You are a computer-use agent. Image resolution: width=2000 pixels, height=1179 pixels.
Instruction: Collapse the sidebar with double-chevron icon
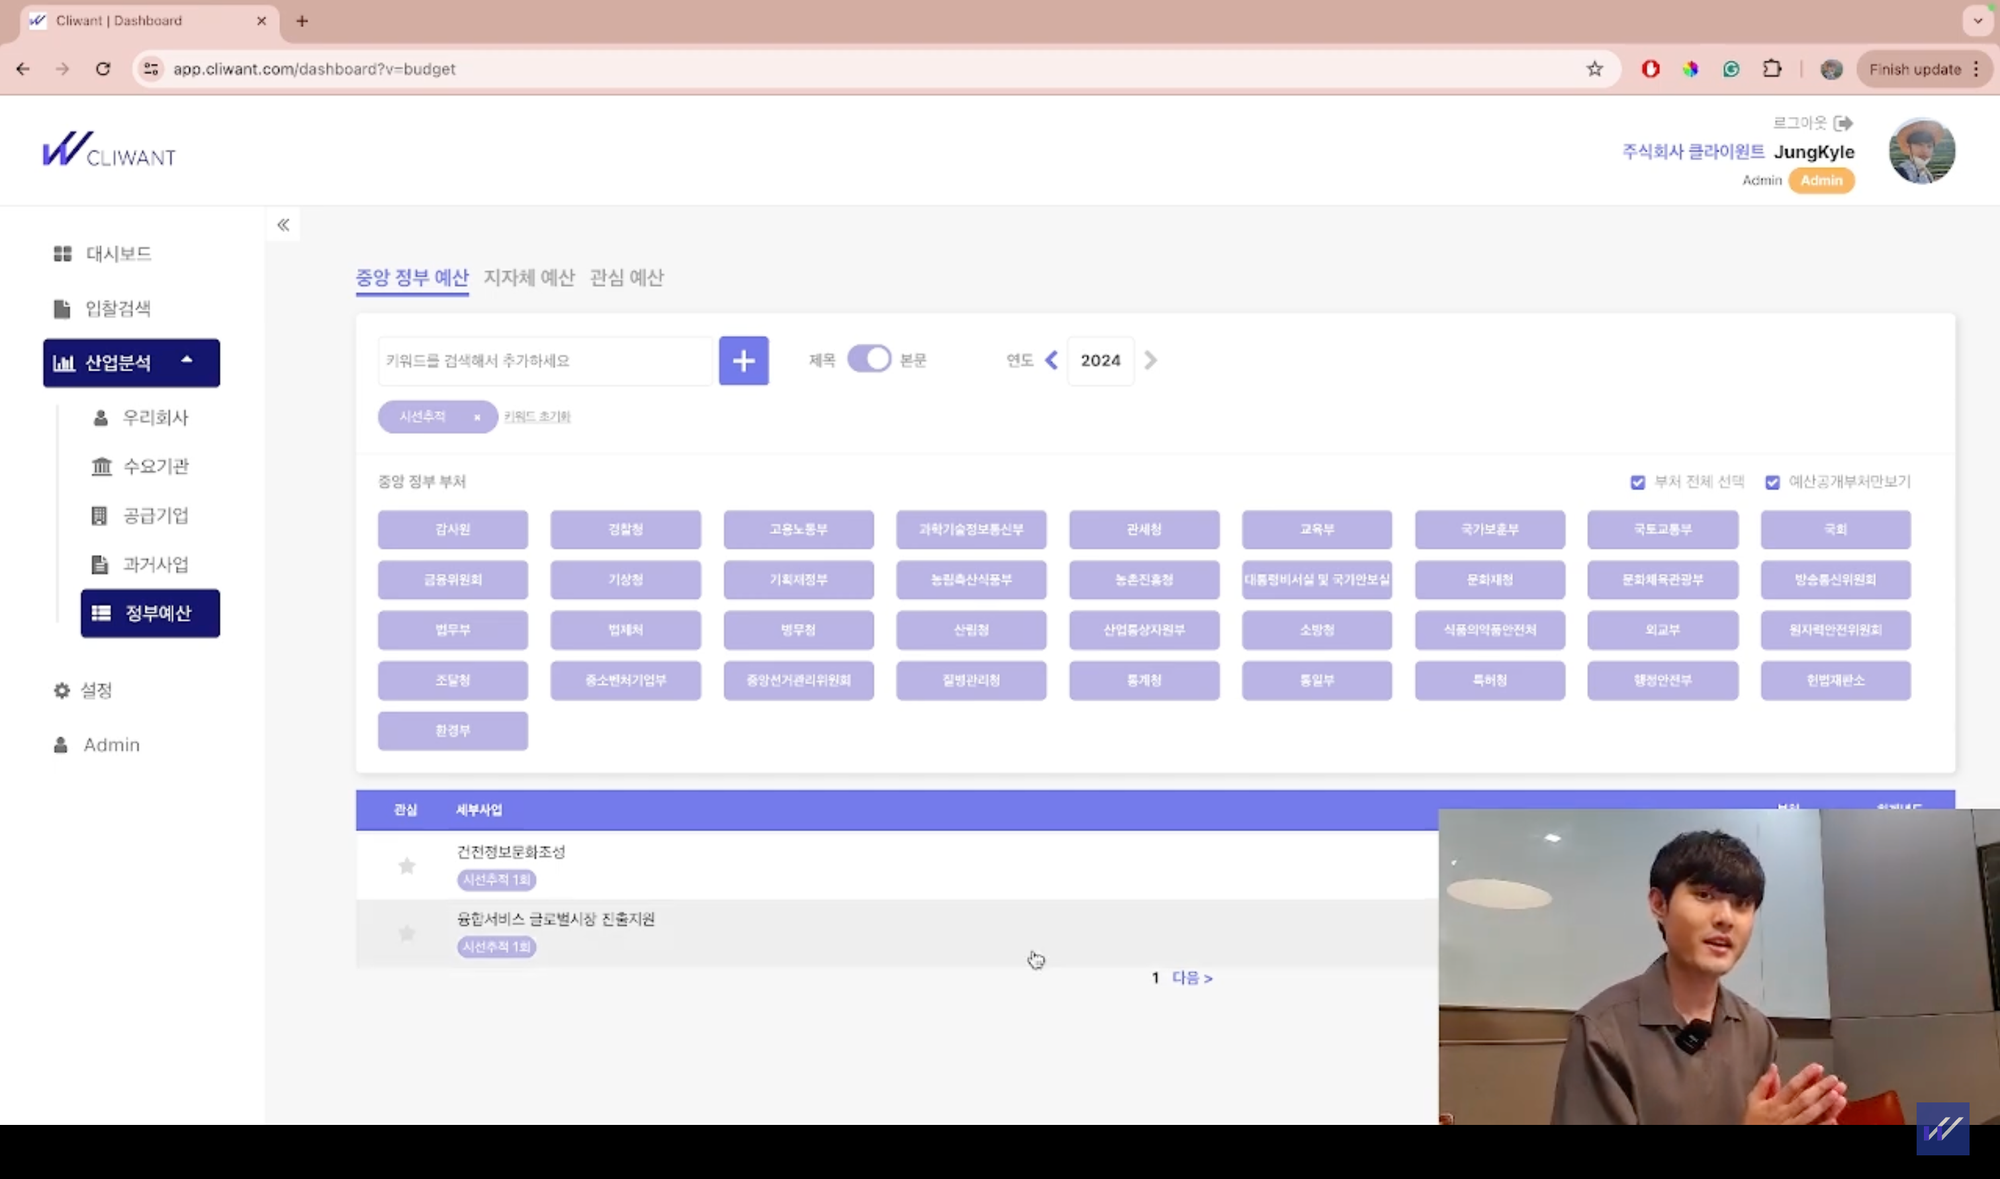(283, 225)
